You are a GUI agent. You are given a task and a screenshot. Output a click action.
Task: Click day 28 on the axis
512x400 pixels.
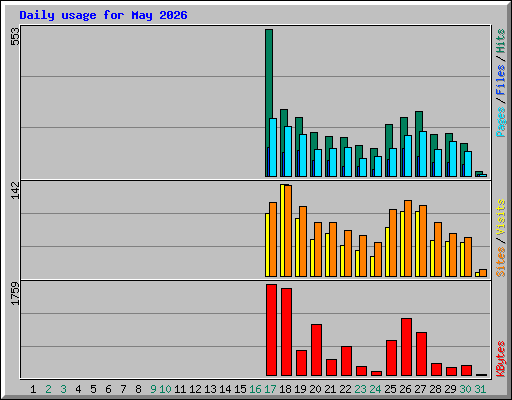coord(435,389)
